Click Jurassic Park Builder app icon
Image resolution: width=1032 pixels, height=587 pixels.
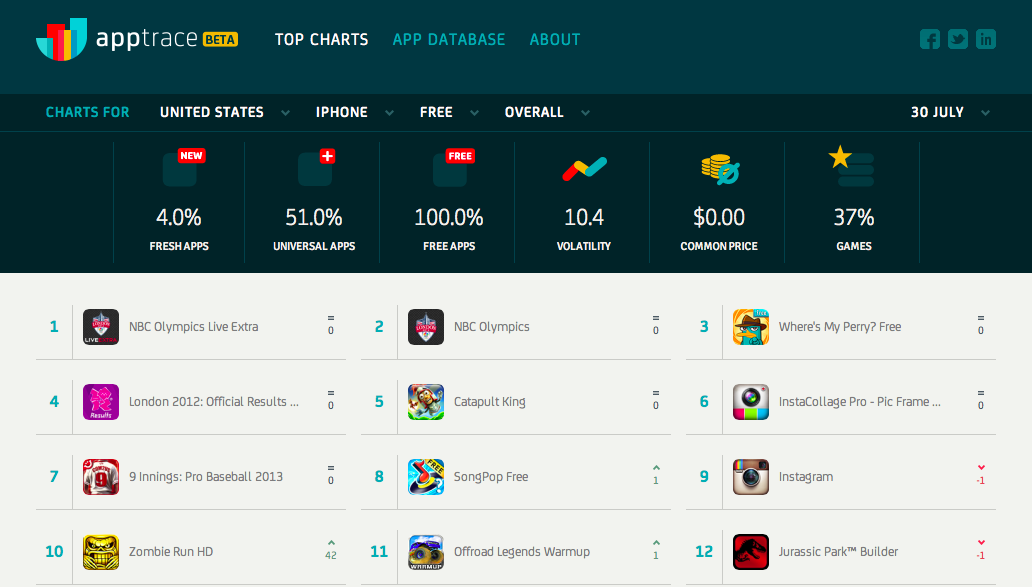pyautogui.click(x=751, y=552)
